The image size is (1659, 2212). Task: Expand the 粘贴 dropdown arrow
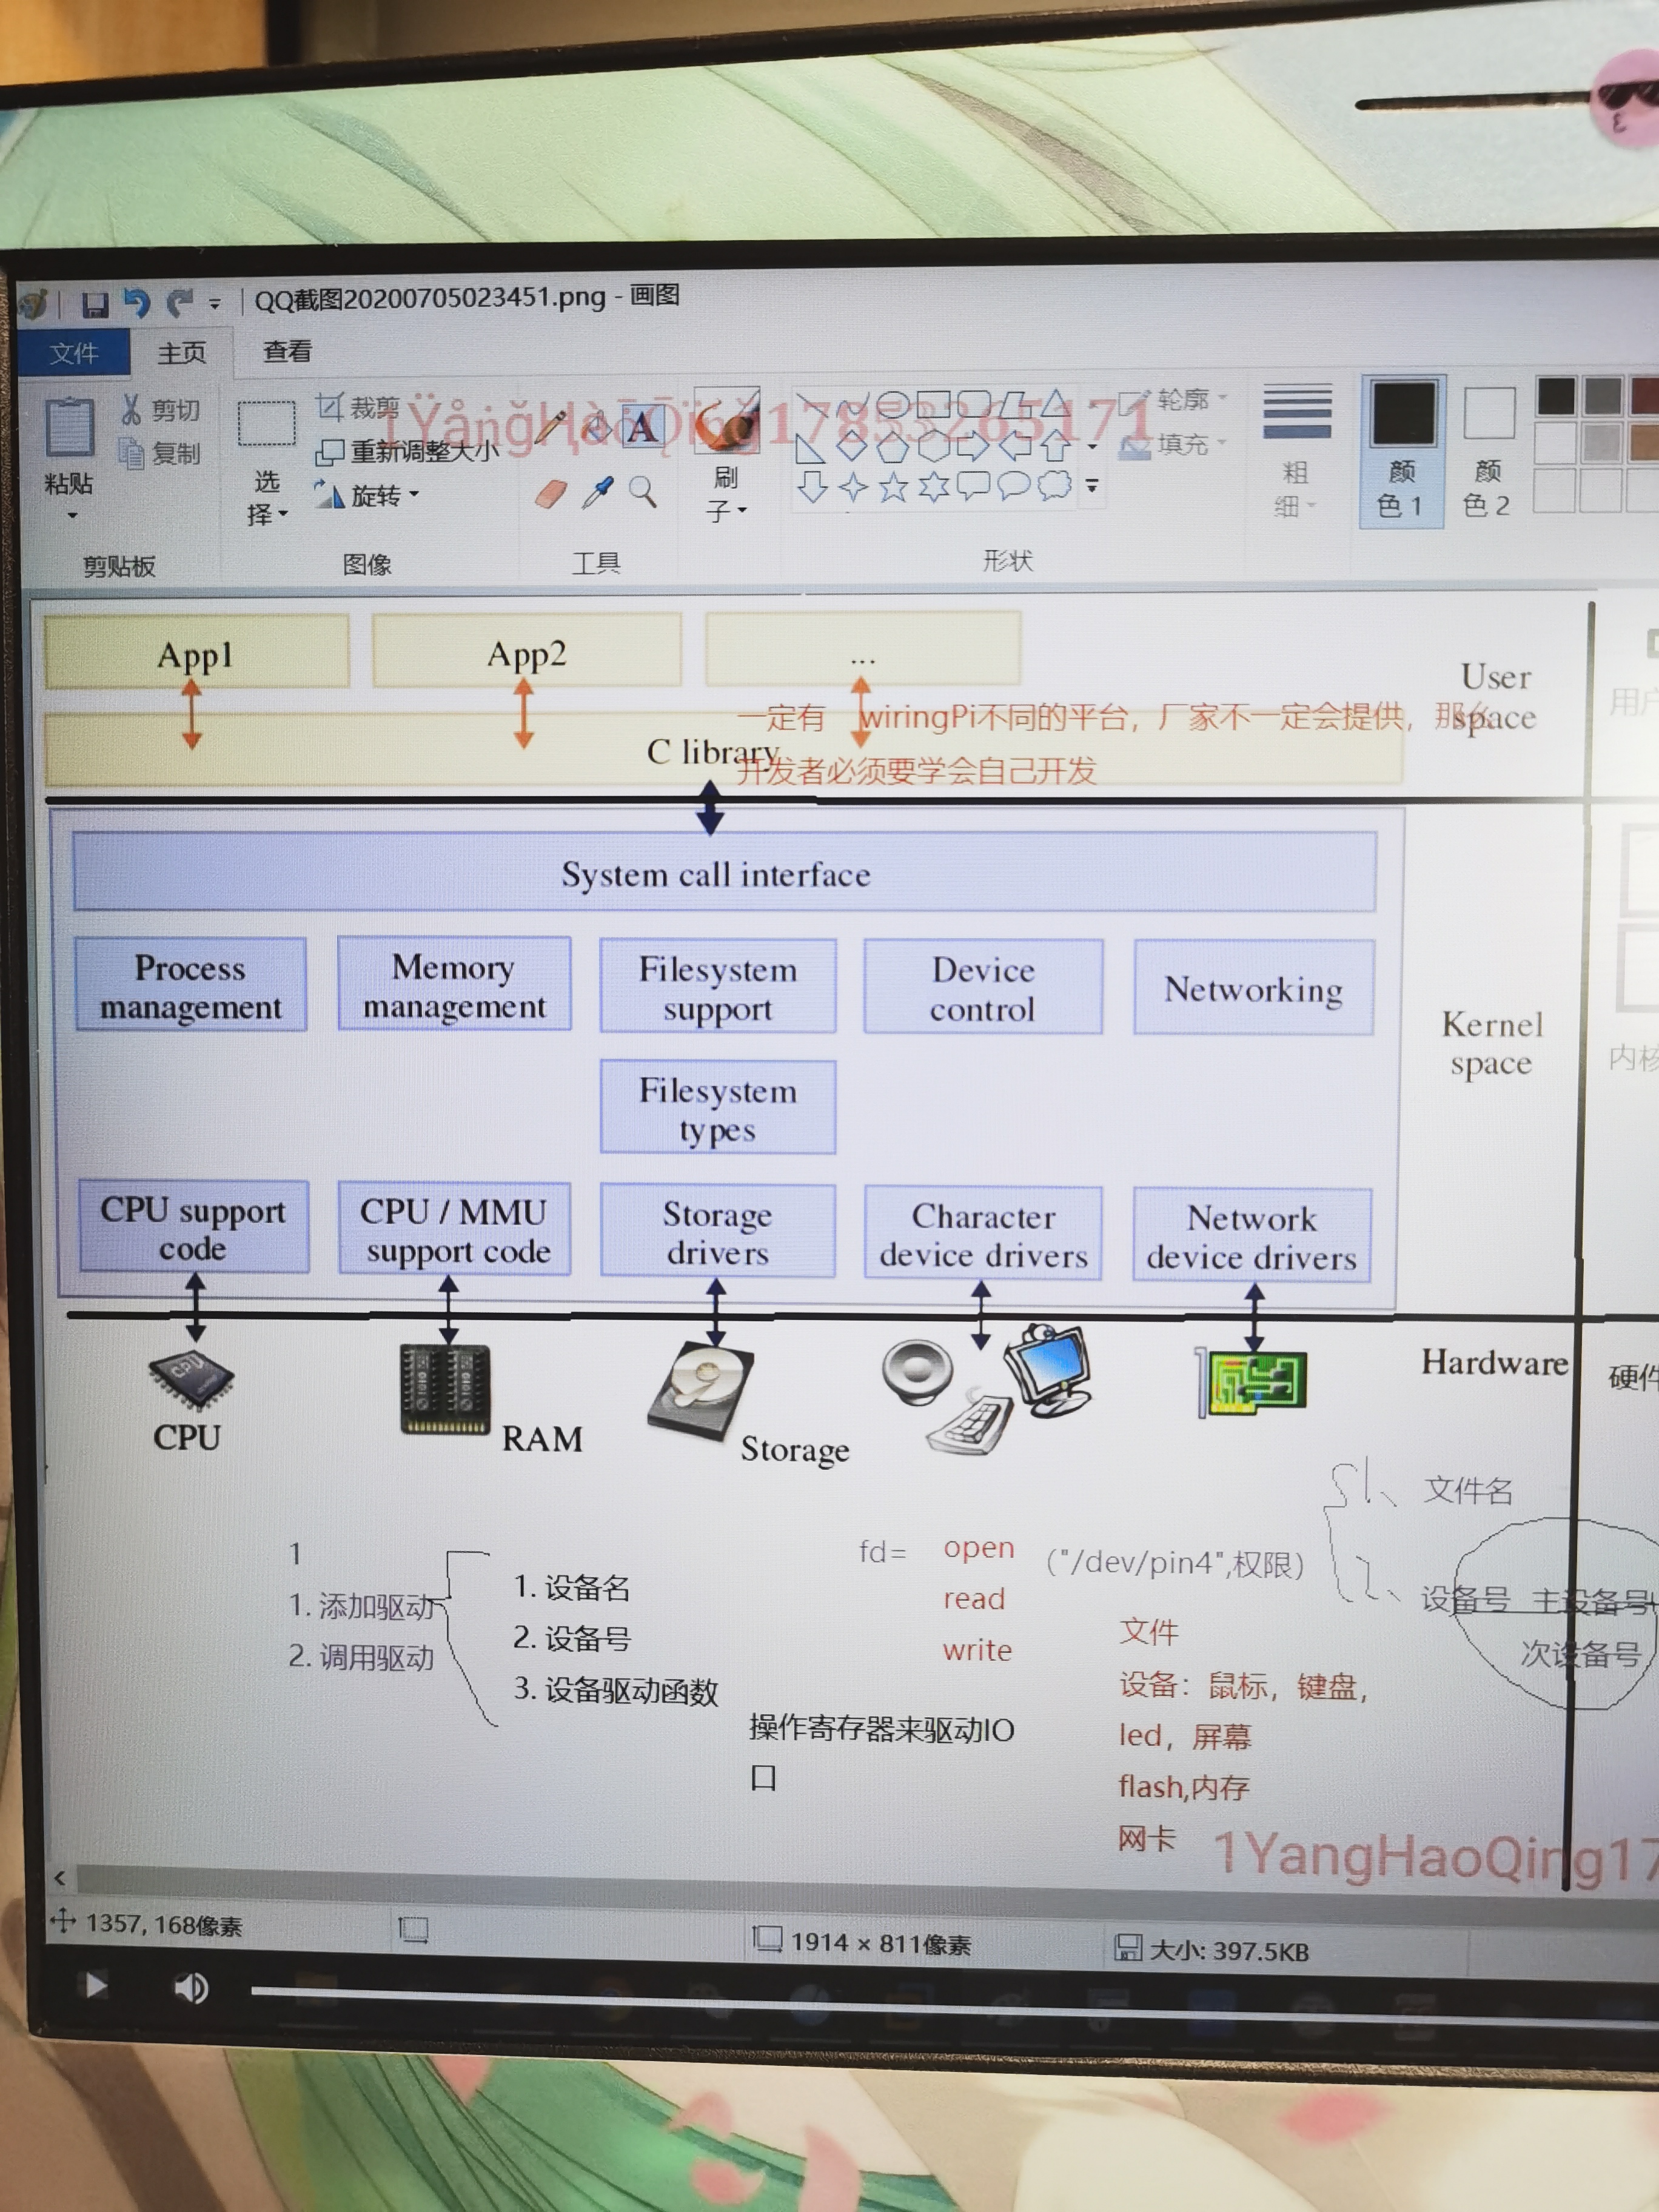(72, 517)
